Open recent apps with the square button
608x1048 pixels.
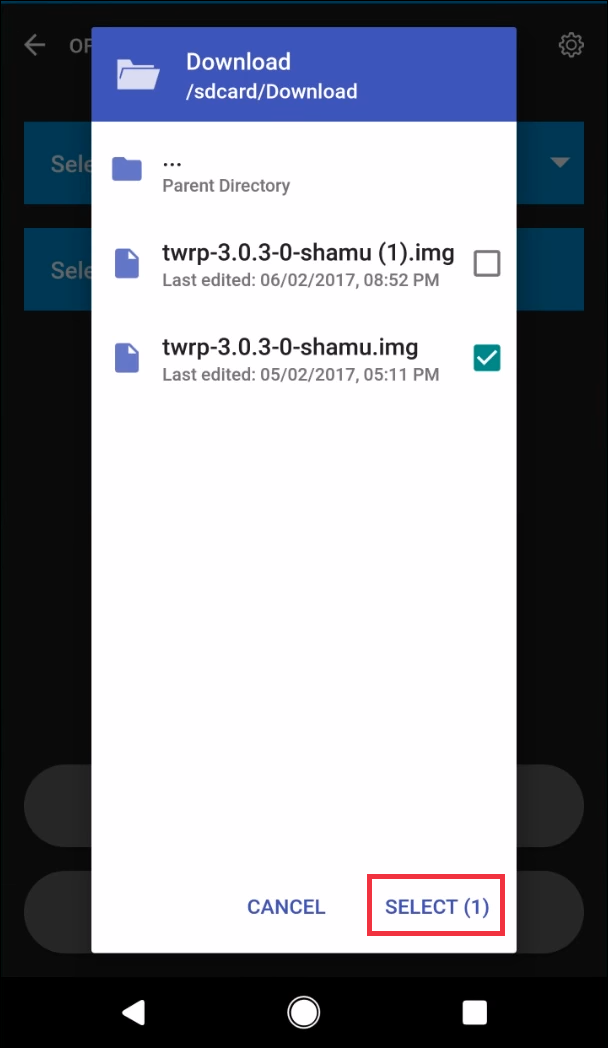474,1013
